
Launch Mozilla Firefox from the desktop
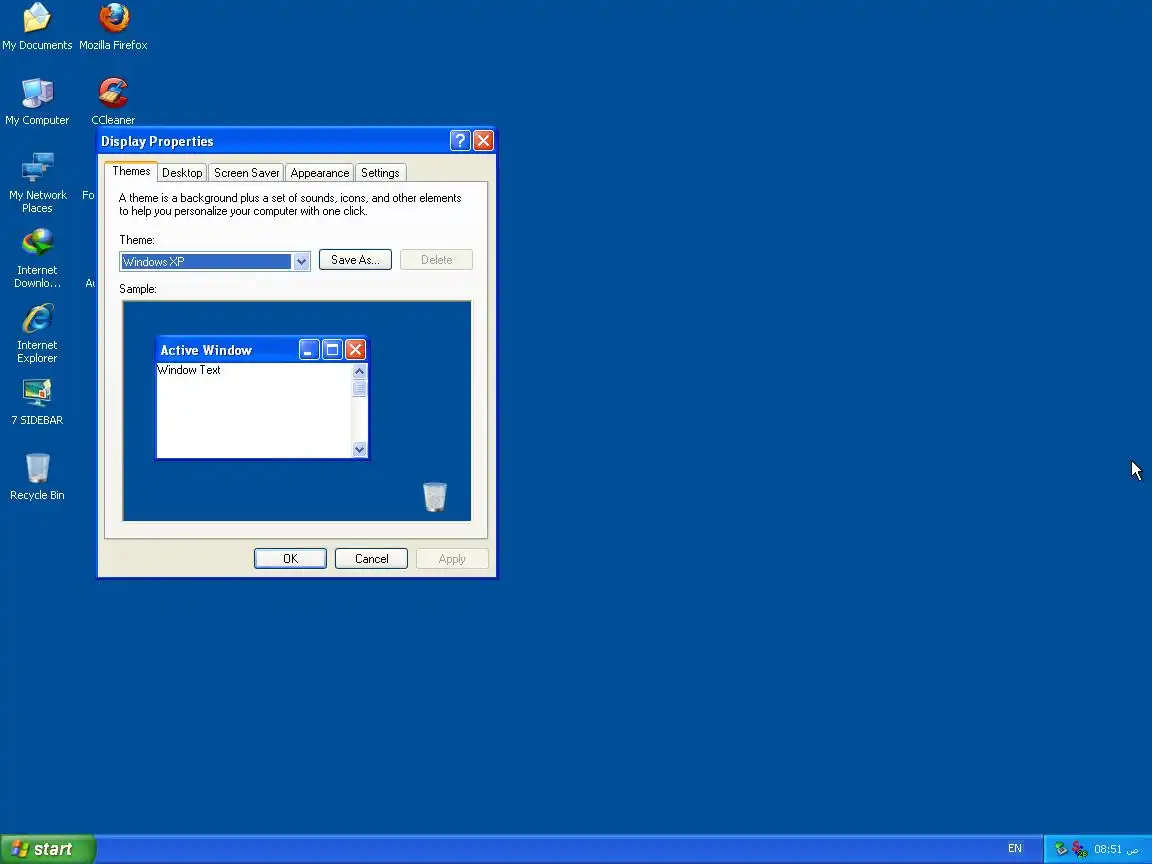[x=113, y=26]
